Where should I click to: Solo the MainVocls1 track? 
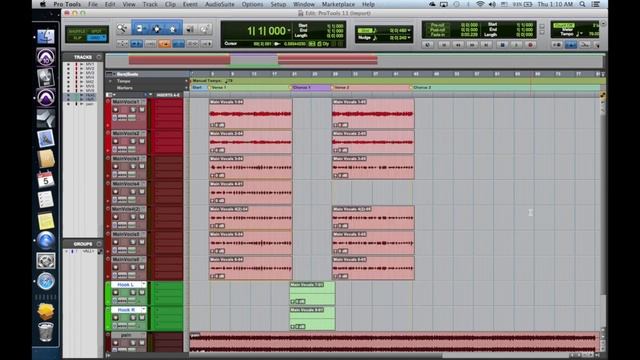(x=133, y=110)
